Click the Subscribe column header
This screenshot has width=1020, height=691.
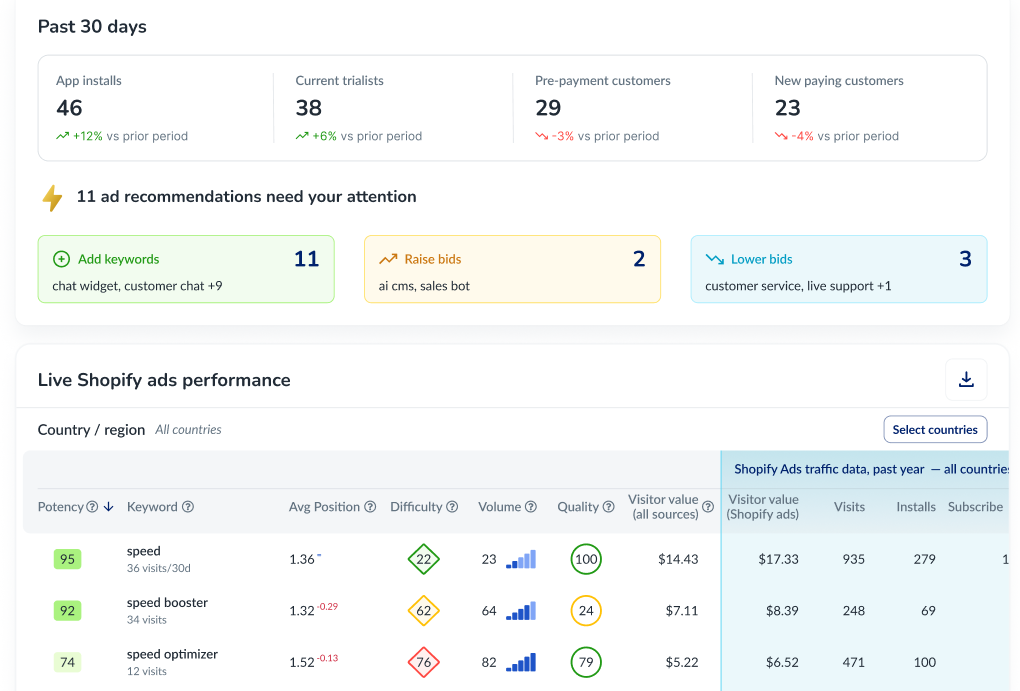click(975, 507)
